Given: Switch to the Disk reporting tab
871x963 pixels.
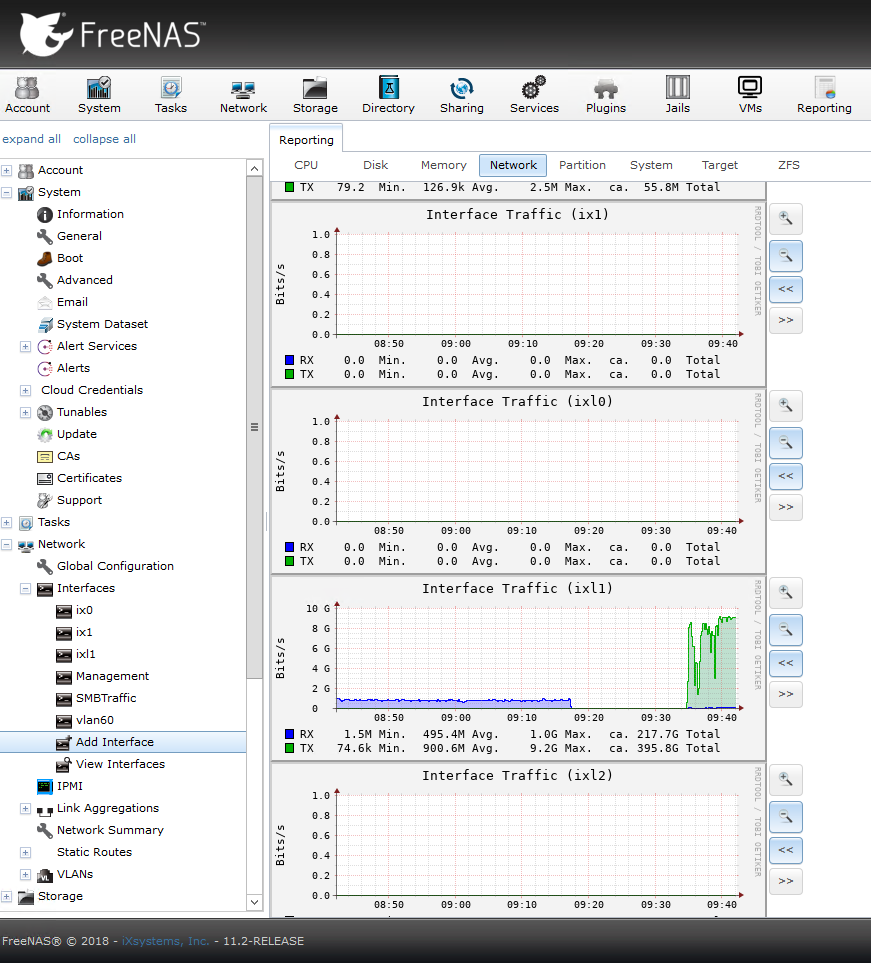Looking at the screenshot, I should pos(375,165).
